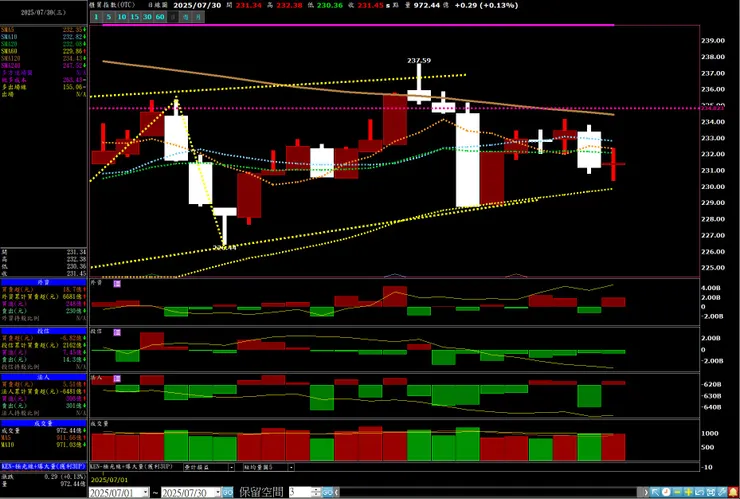Open the alert bell icon
The width and height of the screenshot is (740, 499).
tap(733, 492)
